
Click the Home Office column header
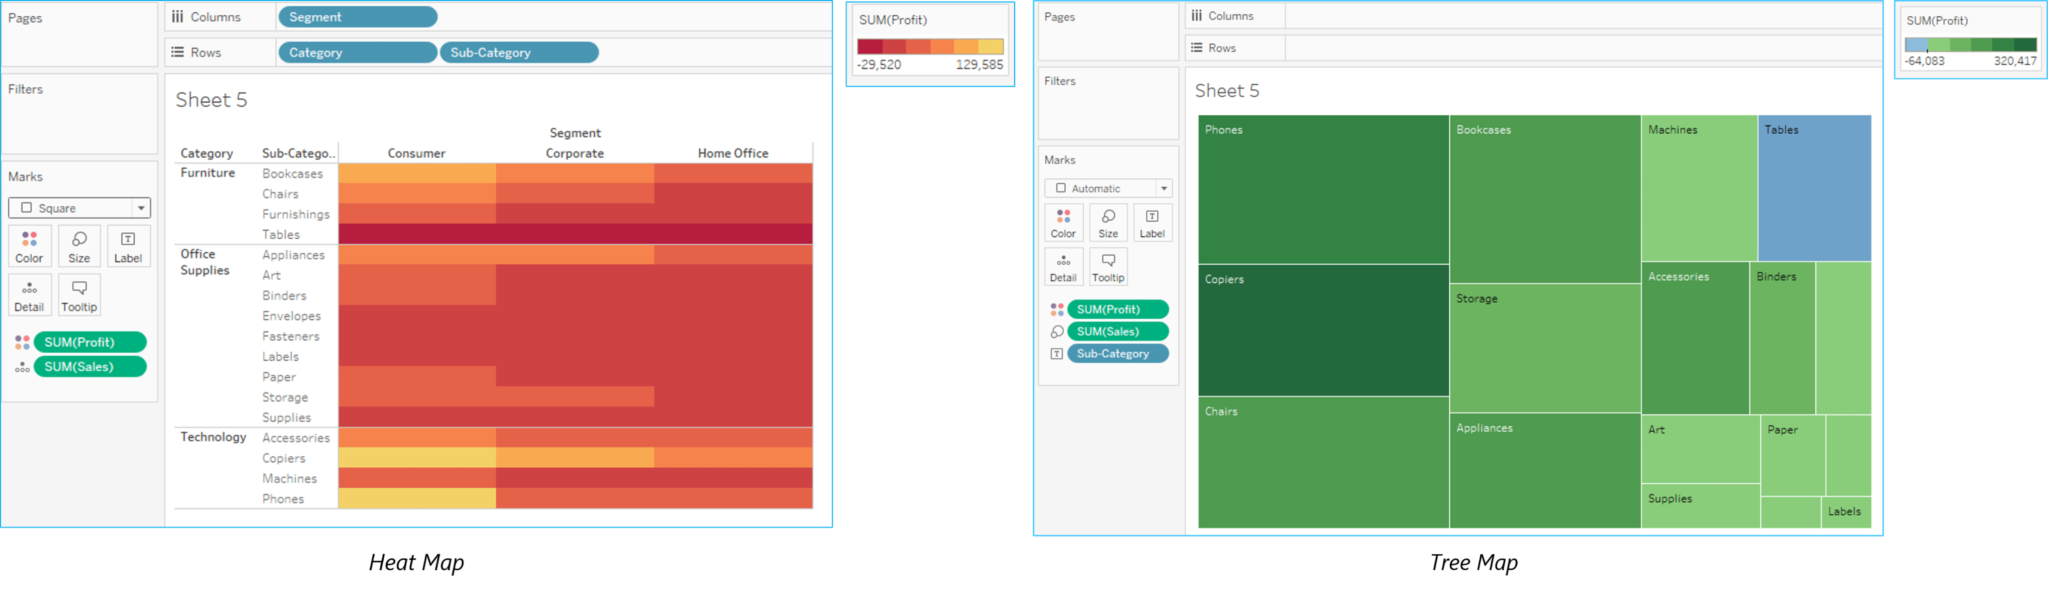(x=733, y=153)
